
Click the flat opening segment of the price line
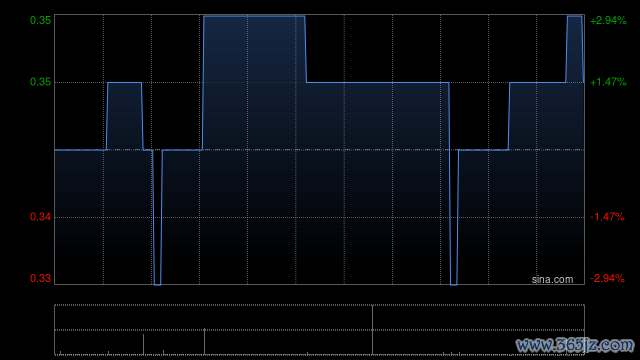80,150
